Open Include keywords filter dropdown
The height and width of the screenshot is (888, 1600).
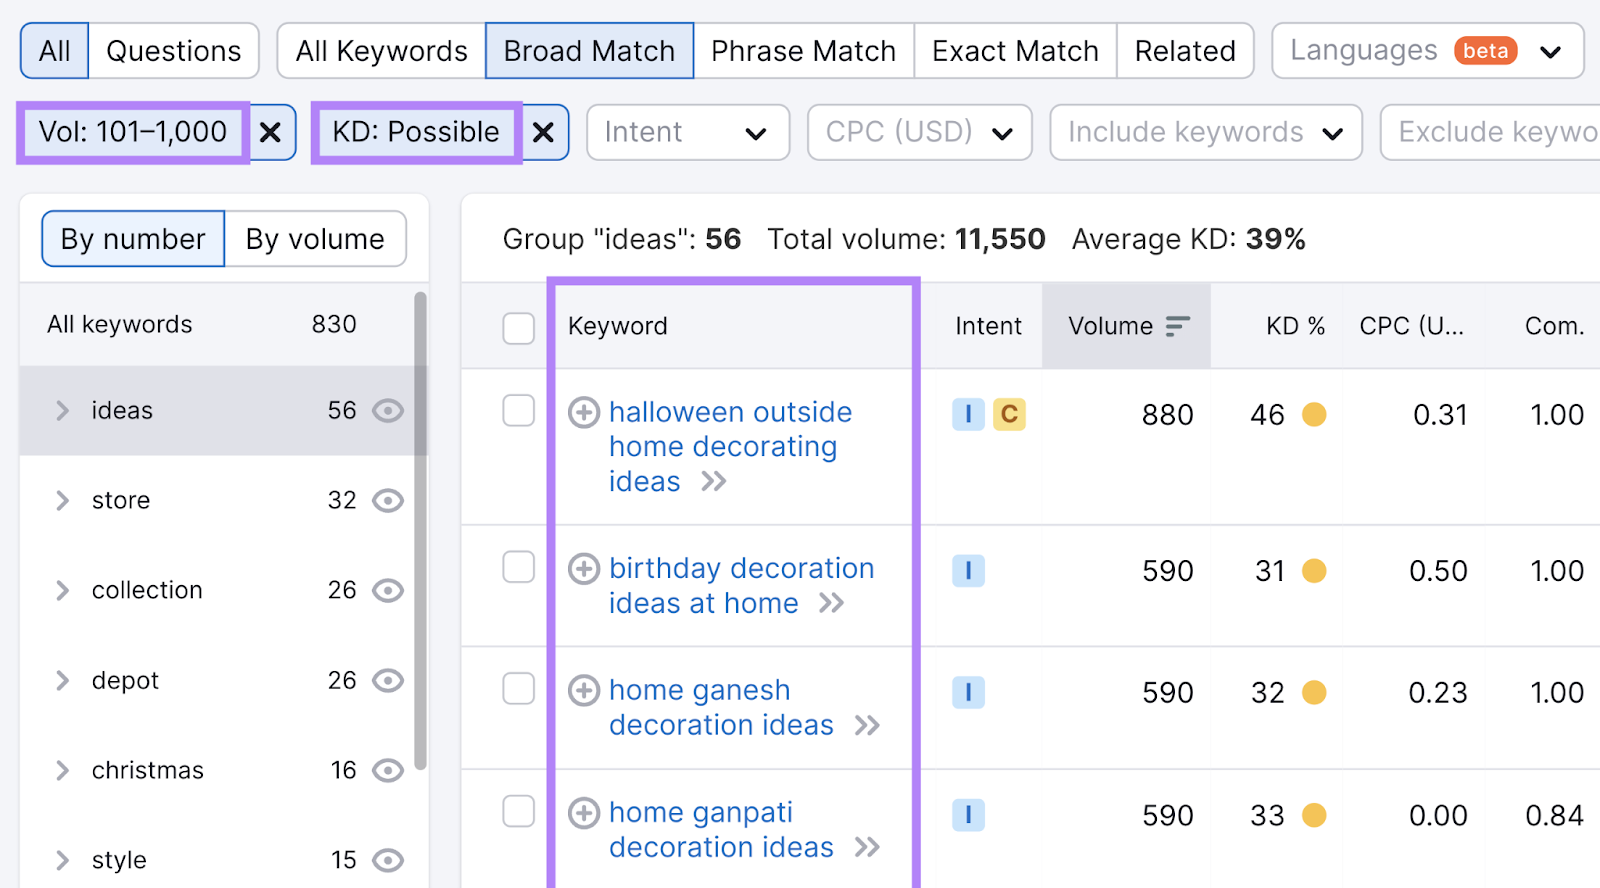(1206, 132)
